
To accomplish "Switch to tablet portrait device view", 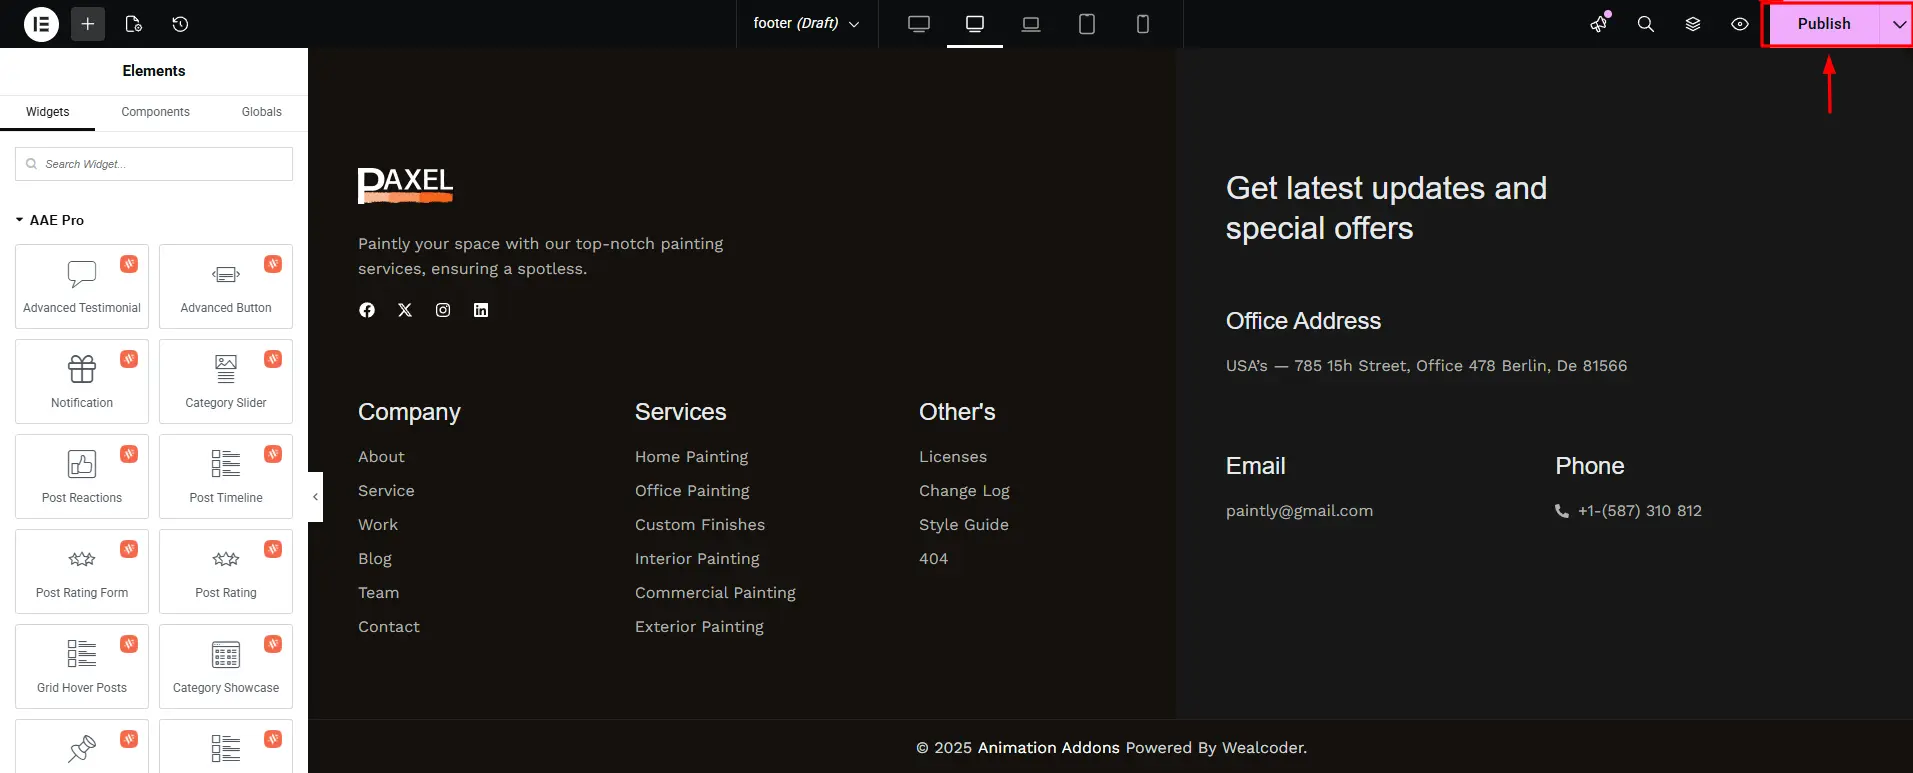I will click(1087, 24).
